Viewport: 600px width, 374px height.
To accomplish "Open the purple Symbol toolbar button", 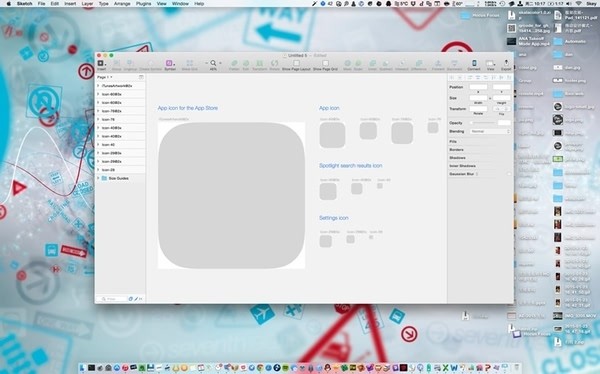I will coord(170,64).
